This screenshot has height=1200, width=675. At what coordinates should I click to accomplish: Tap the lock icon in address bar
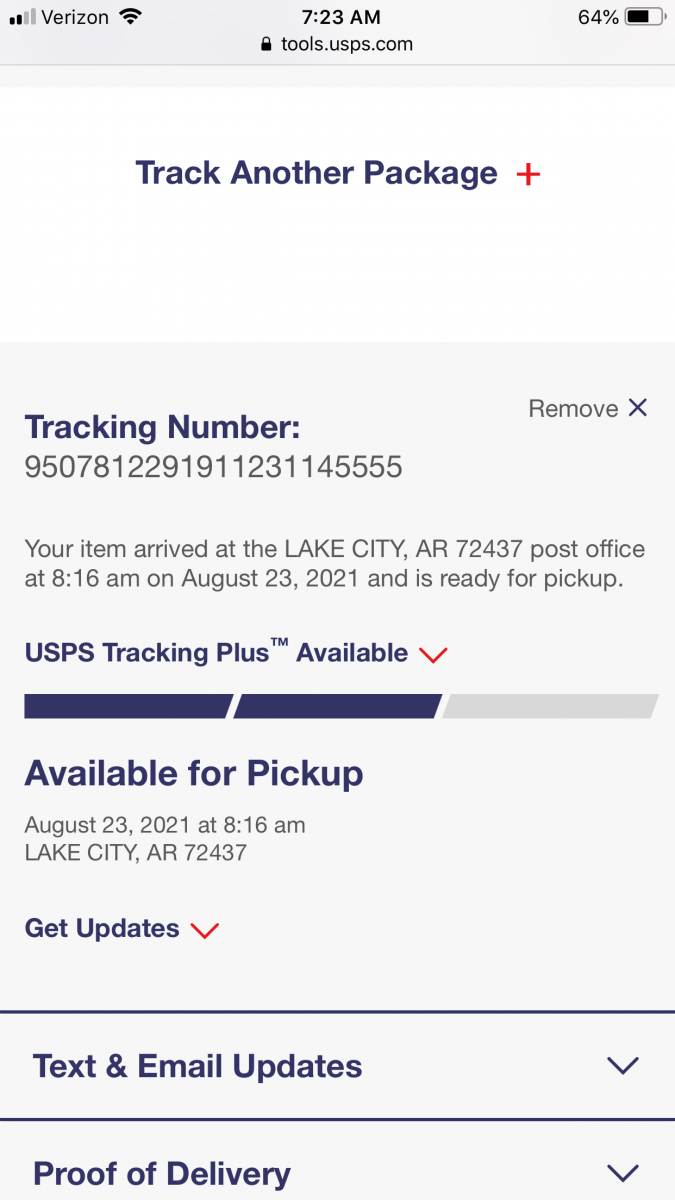[265, 44]
